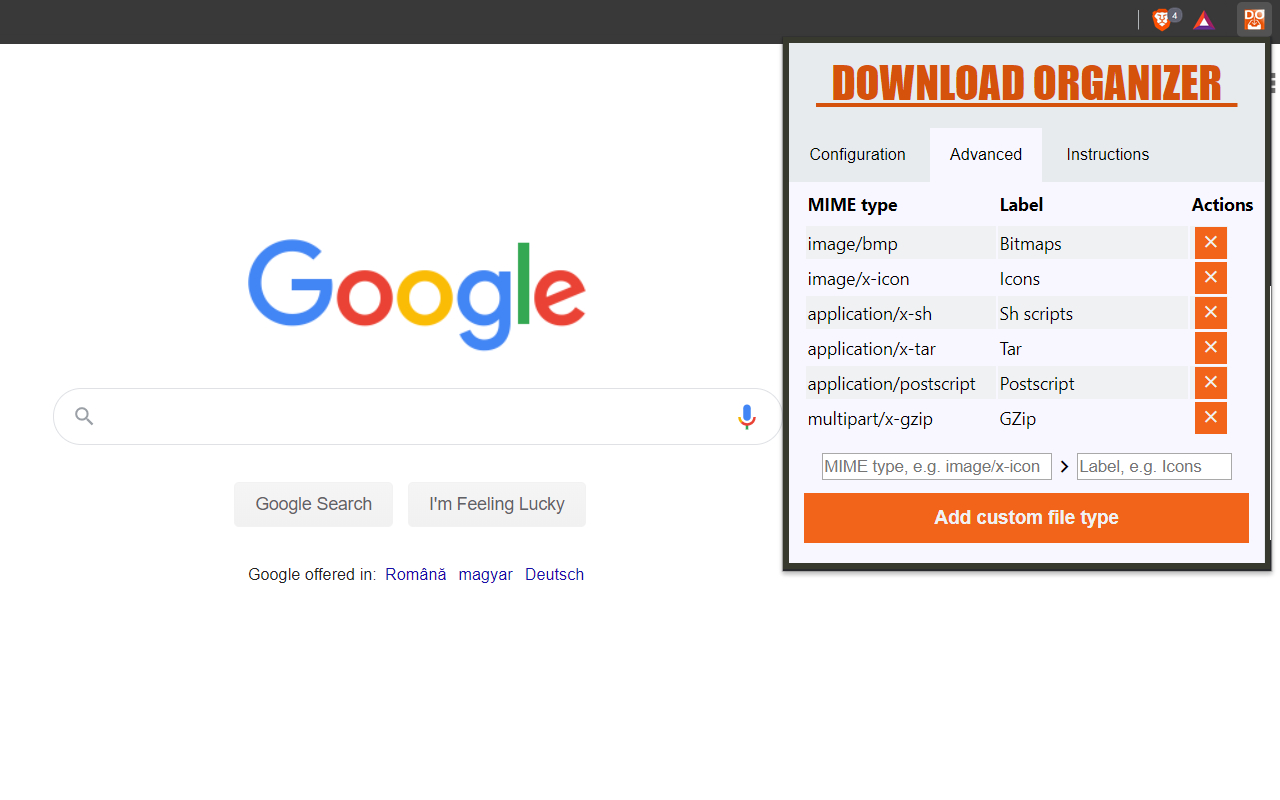Click the Label column header

(x=1021, y=205)
